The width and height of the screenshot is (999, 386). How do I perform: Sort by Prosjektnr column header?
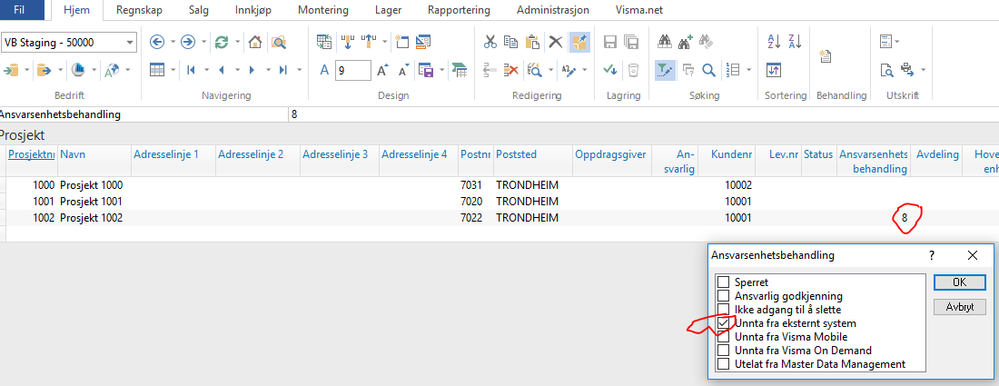[31, 154]
